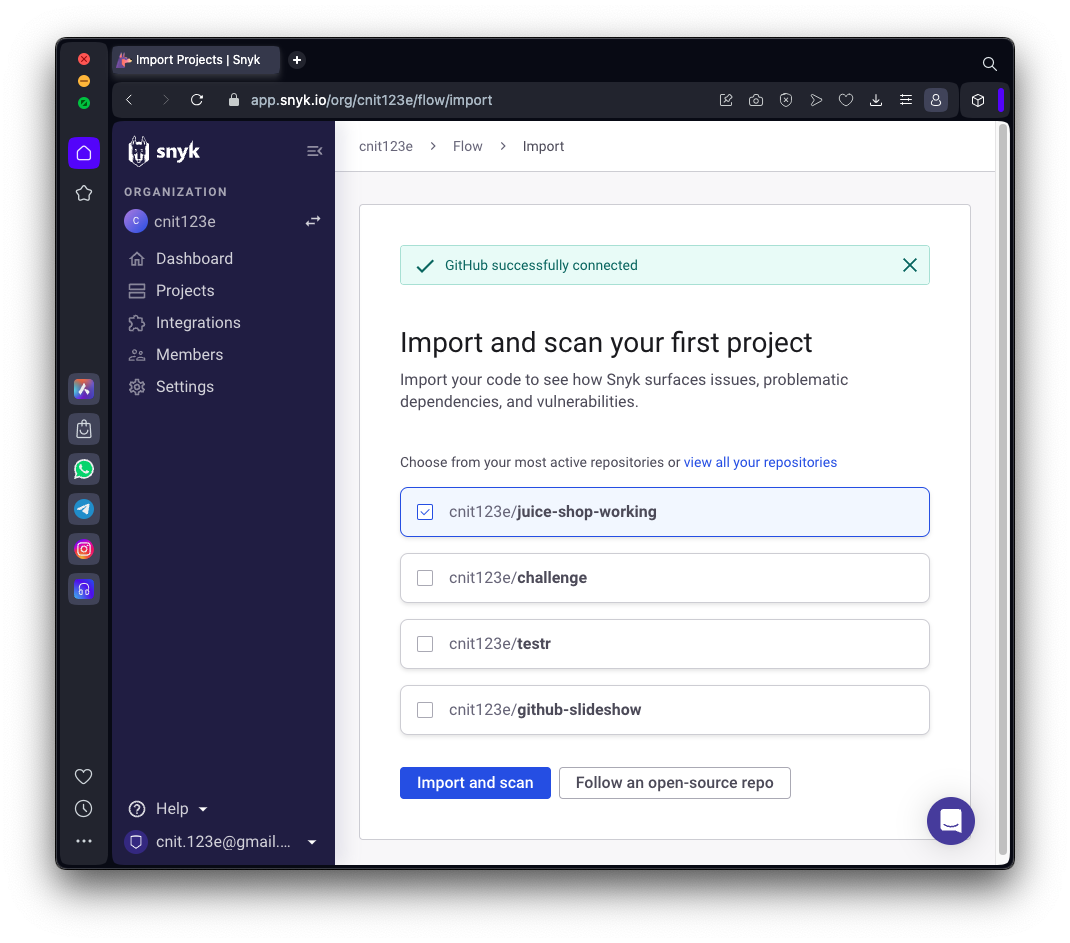Check the cnit123e/challenge repository checkbox
Viewport: 1070px width, 943px height.
point(425,578)
